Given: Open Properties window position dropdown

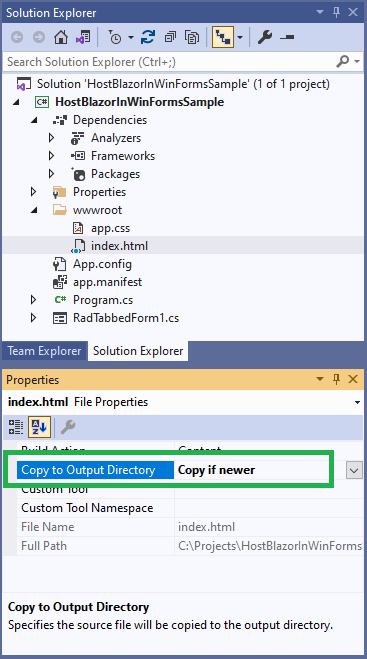Looking at the screenshot, I should pos(320,380).
